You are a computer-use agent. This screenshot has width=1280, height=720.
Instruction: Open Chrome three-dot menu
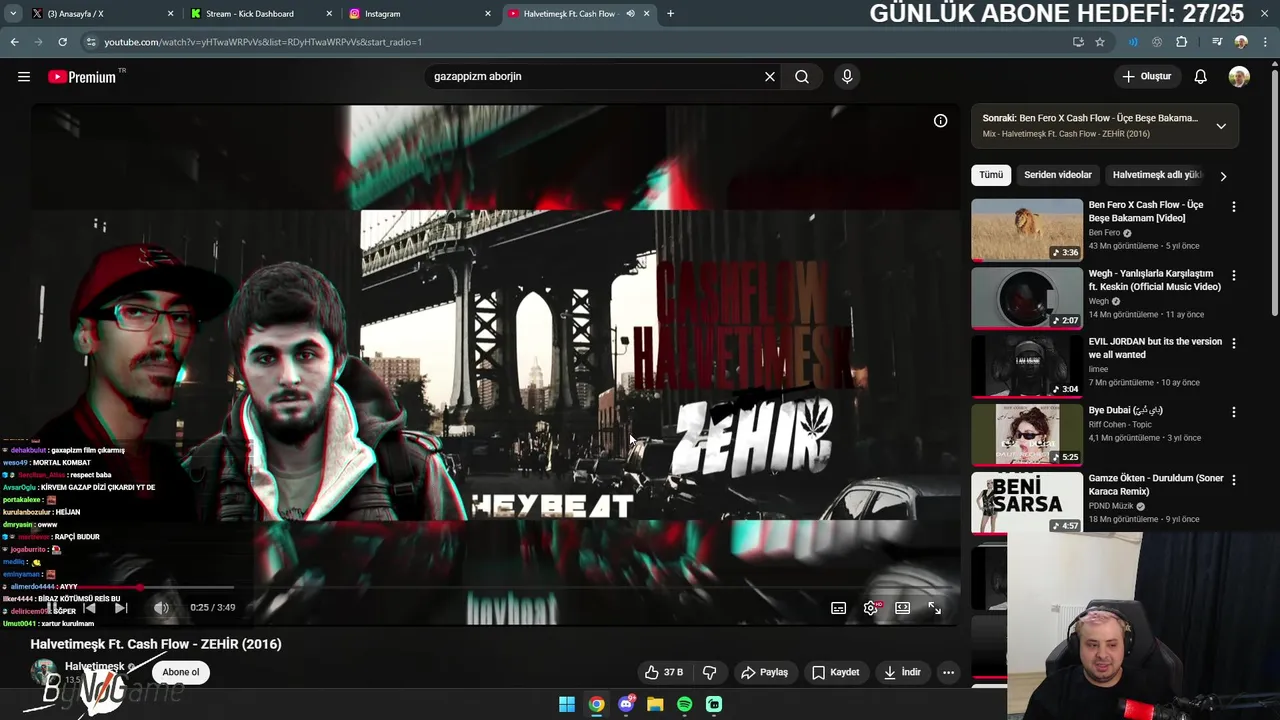click(1265, 42)
